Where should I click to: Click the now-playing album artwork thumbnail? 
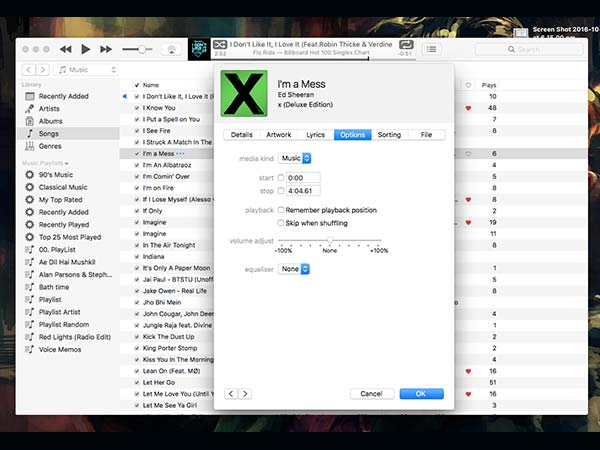pyautogui.click(x=199, y=49)
